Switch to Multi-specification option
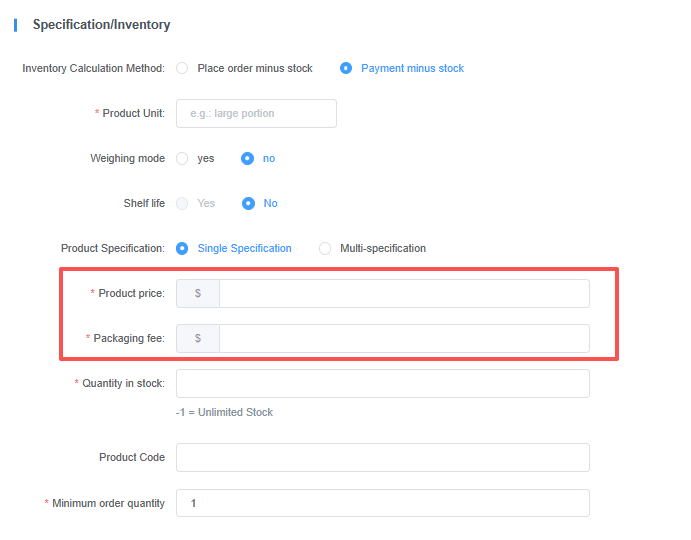This screenshot has height=540, width=691. pos(325,249)
